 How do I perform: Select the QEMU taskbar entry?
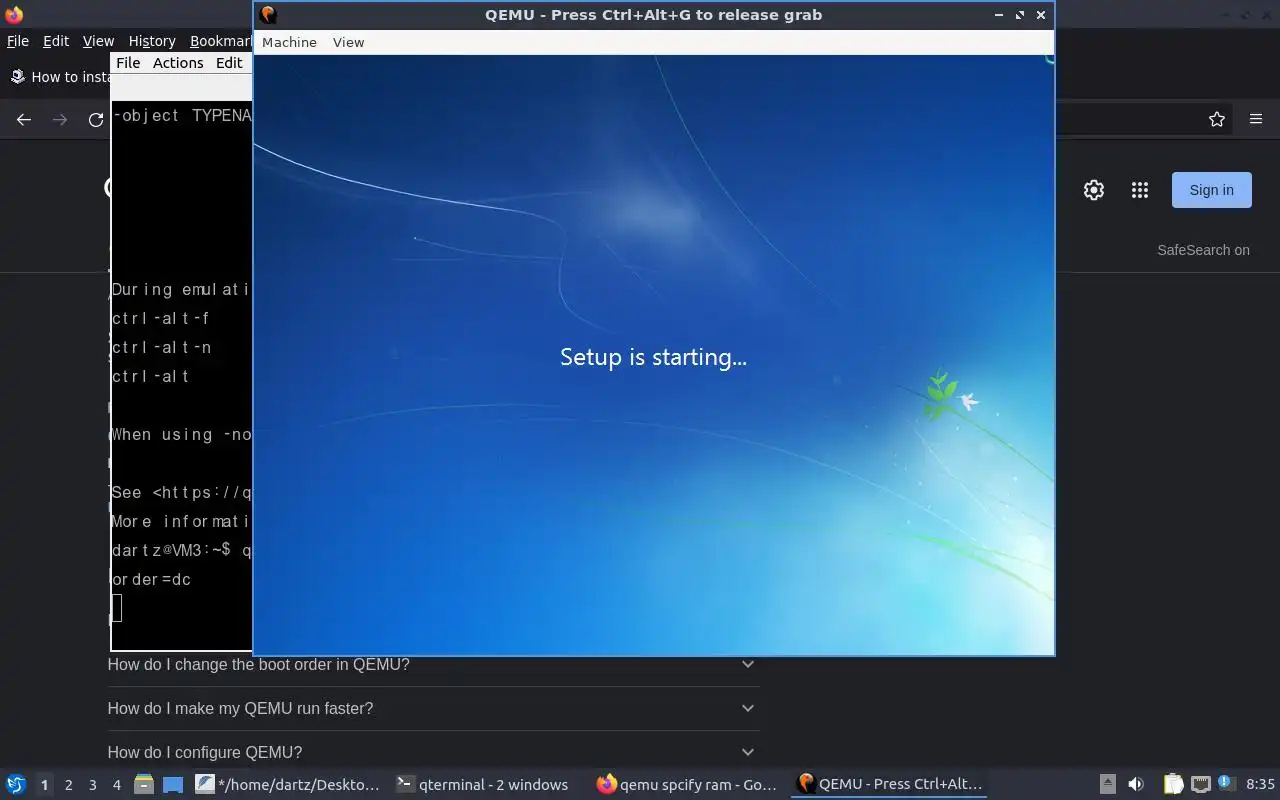click(889, 784)
